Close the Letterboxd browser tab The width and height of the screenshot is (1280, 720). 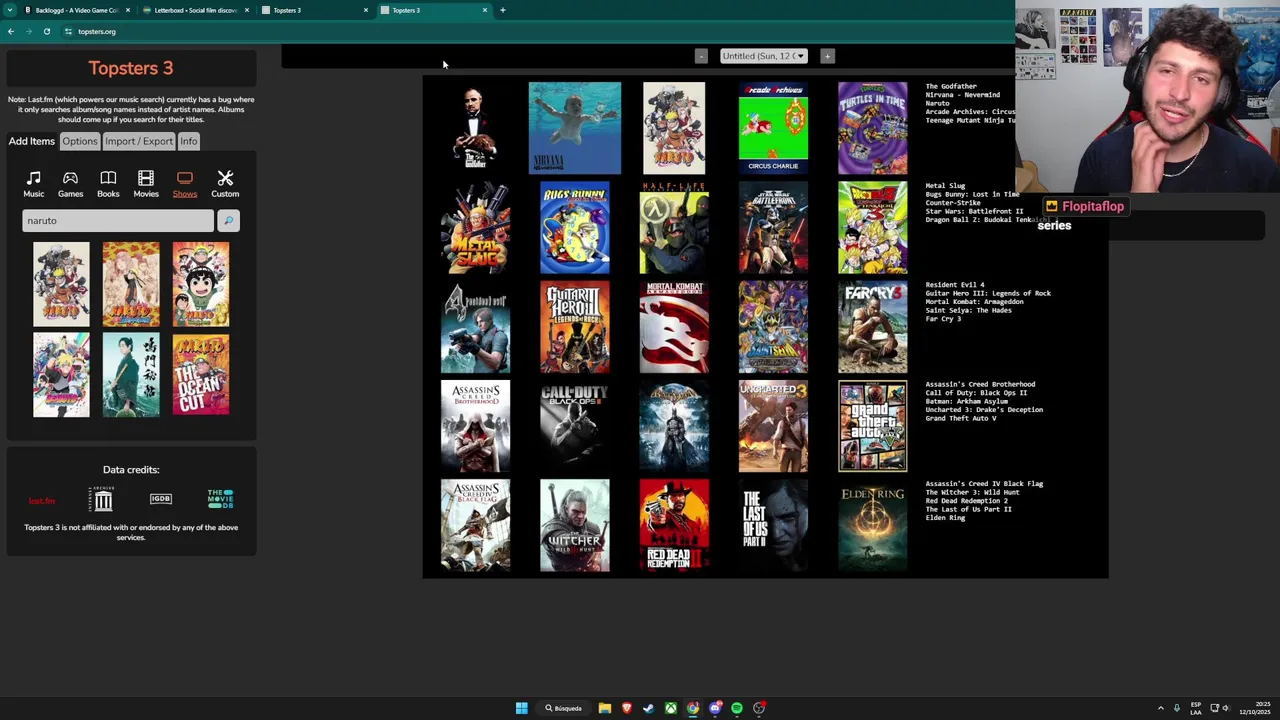click(246, 10)
